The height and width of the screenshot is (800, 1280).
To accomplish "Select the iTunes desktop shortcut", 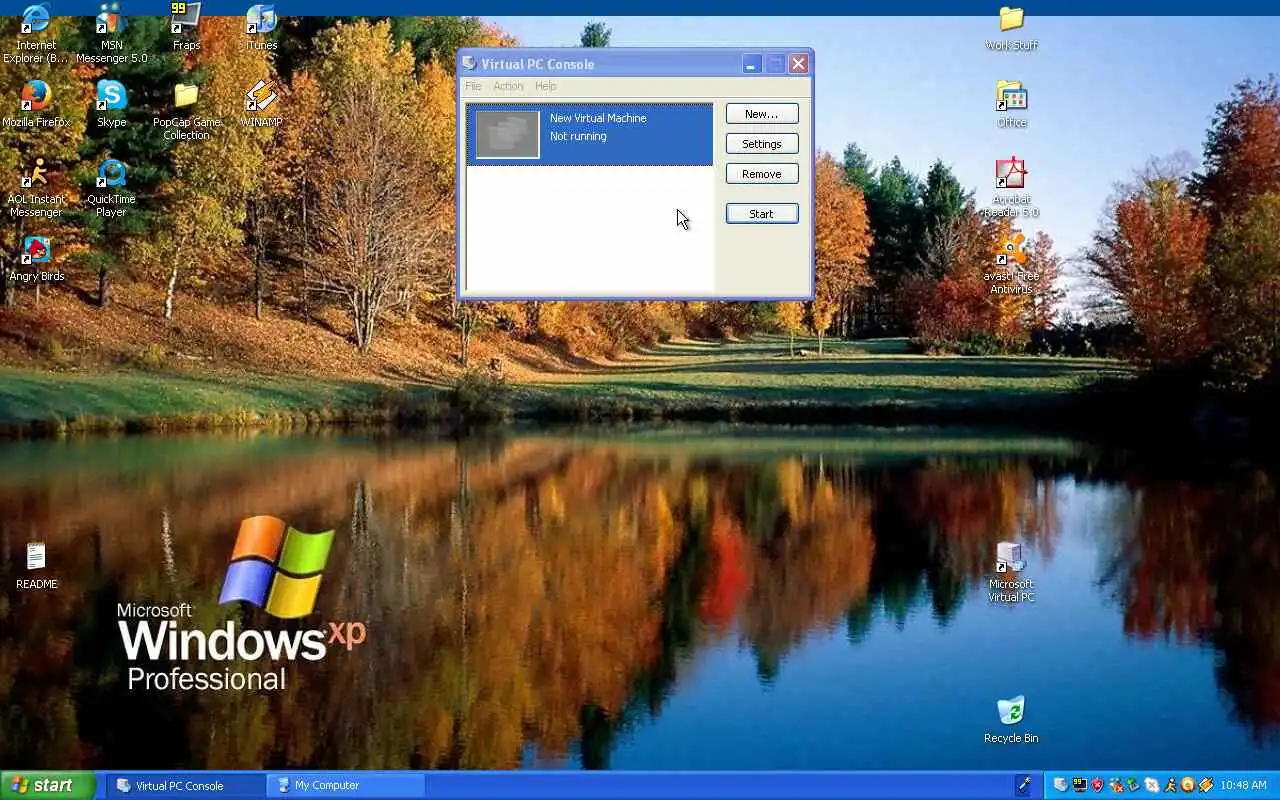I will pos(261,28).
